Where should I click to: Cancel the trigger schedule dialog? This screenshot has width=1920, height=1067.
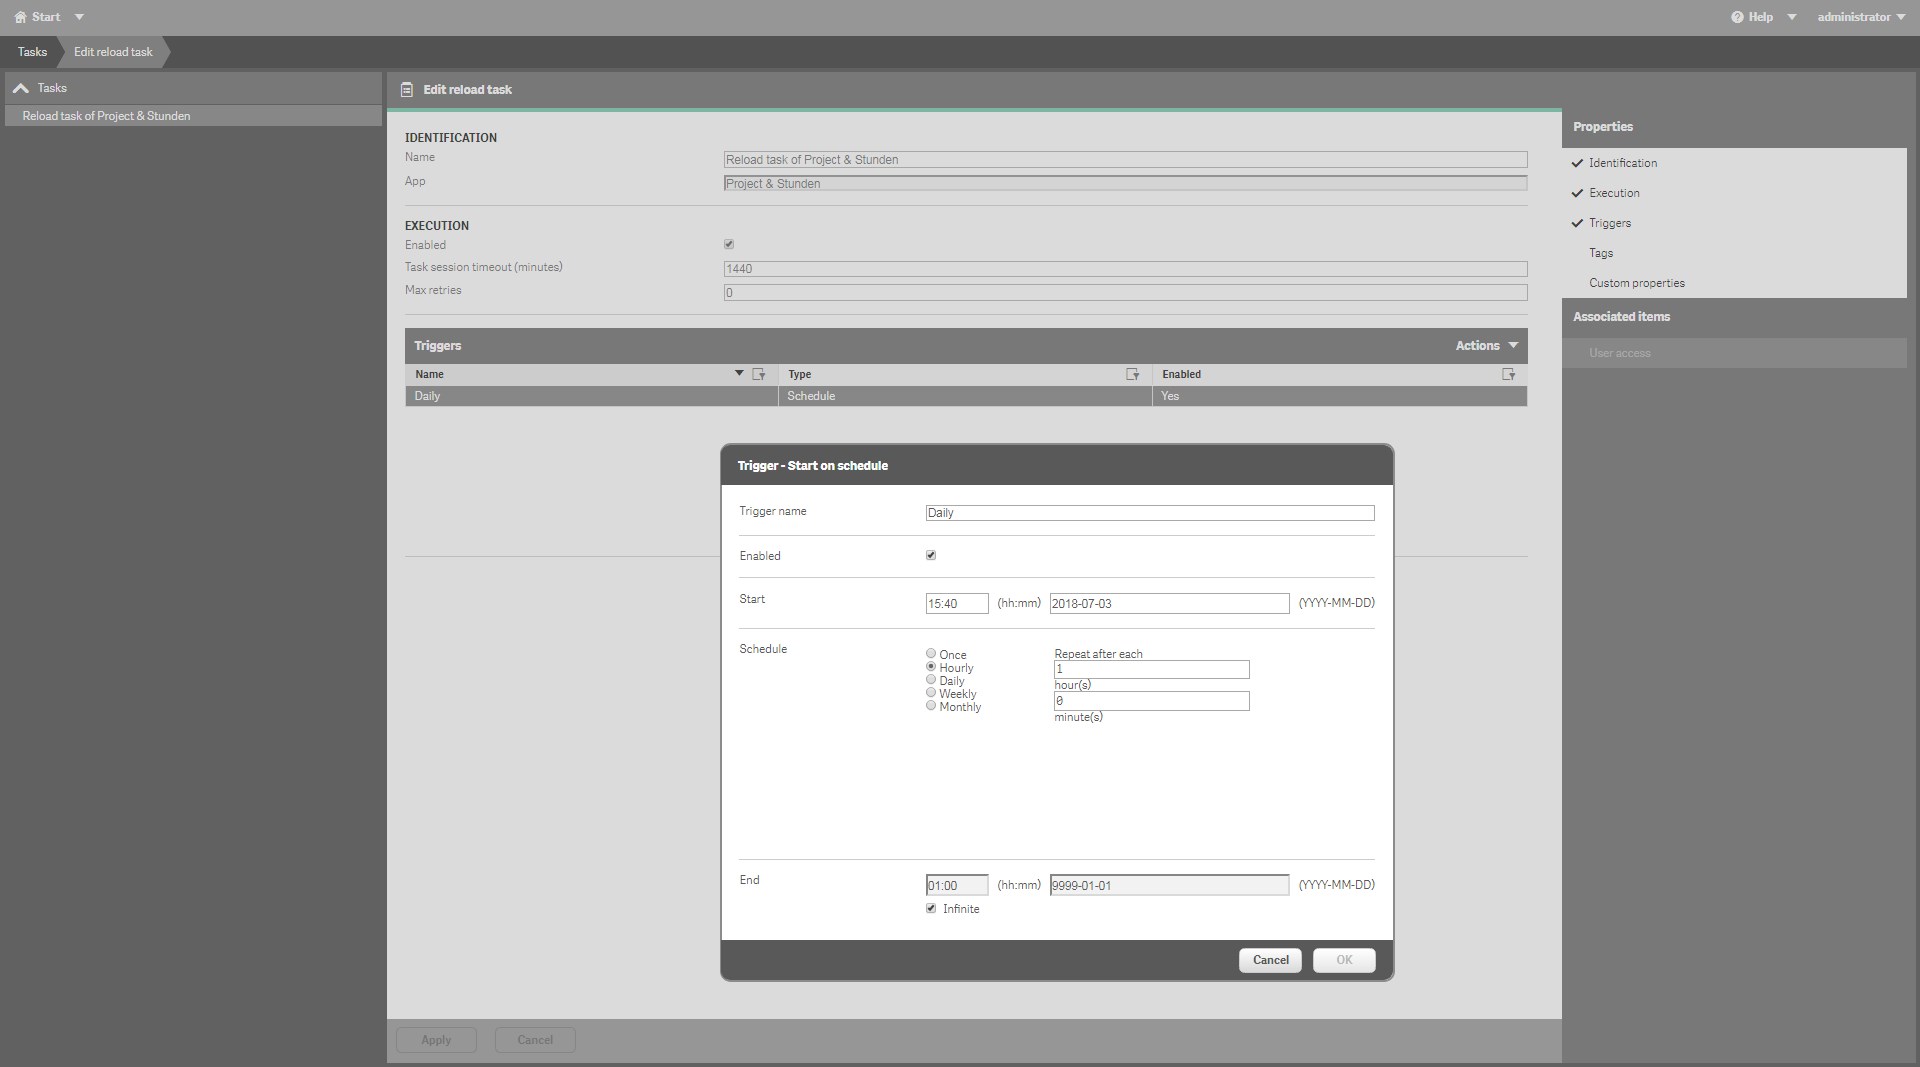point(1270,960)
